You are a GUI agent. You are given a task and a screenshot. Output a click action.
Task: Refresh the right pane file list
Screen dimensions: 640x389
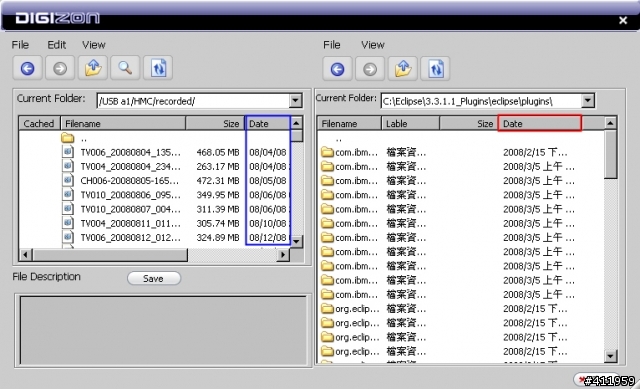436,69
